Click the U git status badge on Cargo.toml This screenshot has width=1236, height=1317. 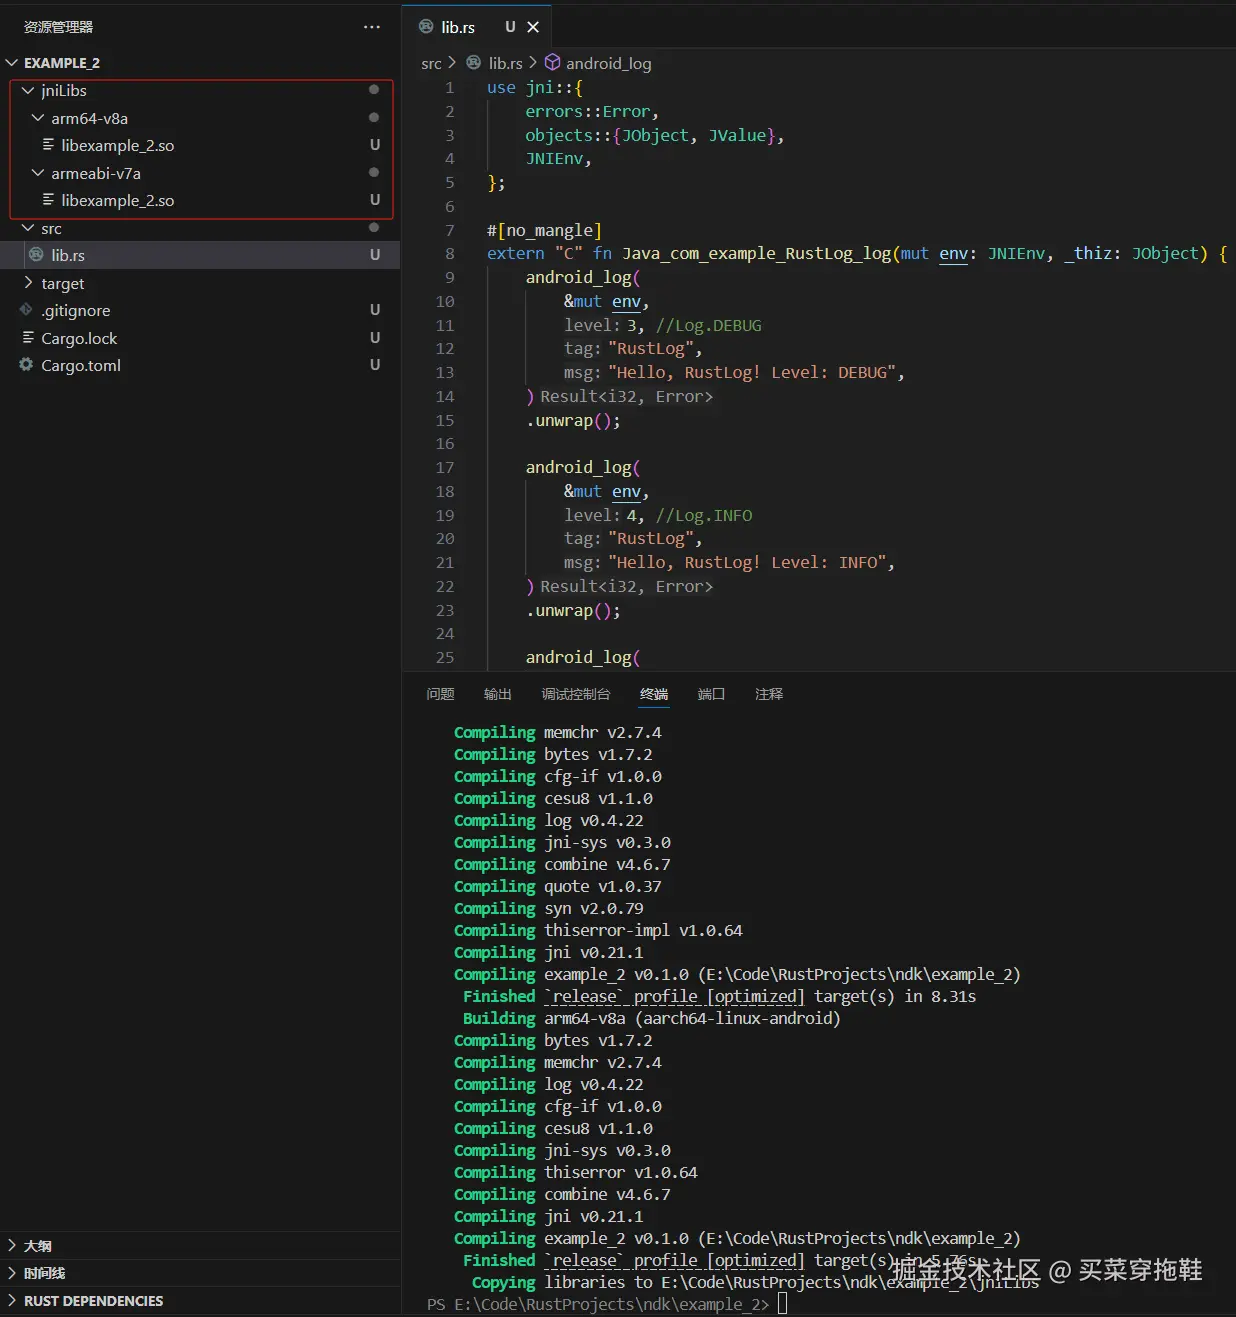click(375, 365)
